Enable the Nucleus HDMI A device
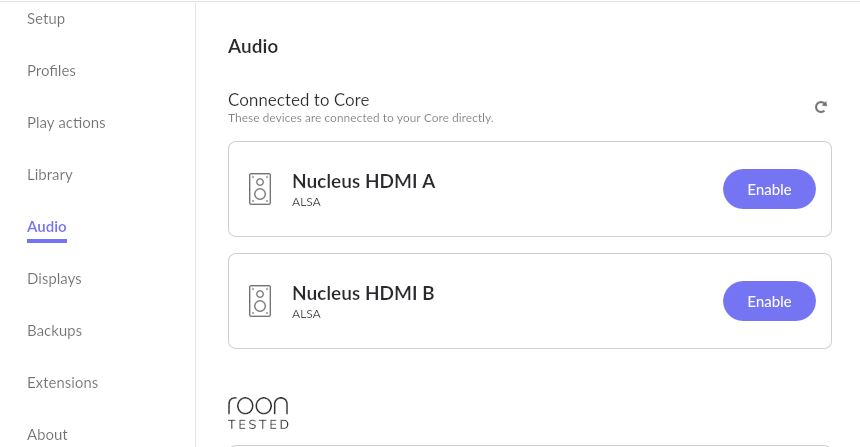 769,189
